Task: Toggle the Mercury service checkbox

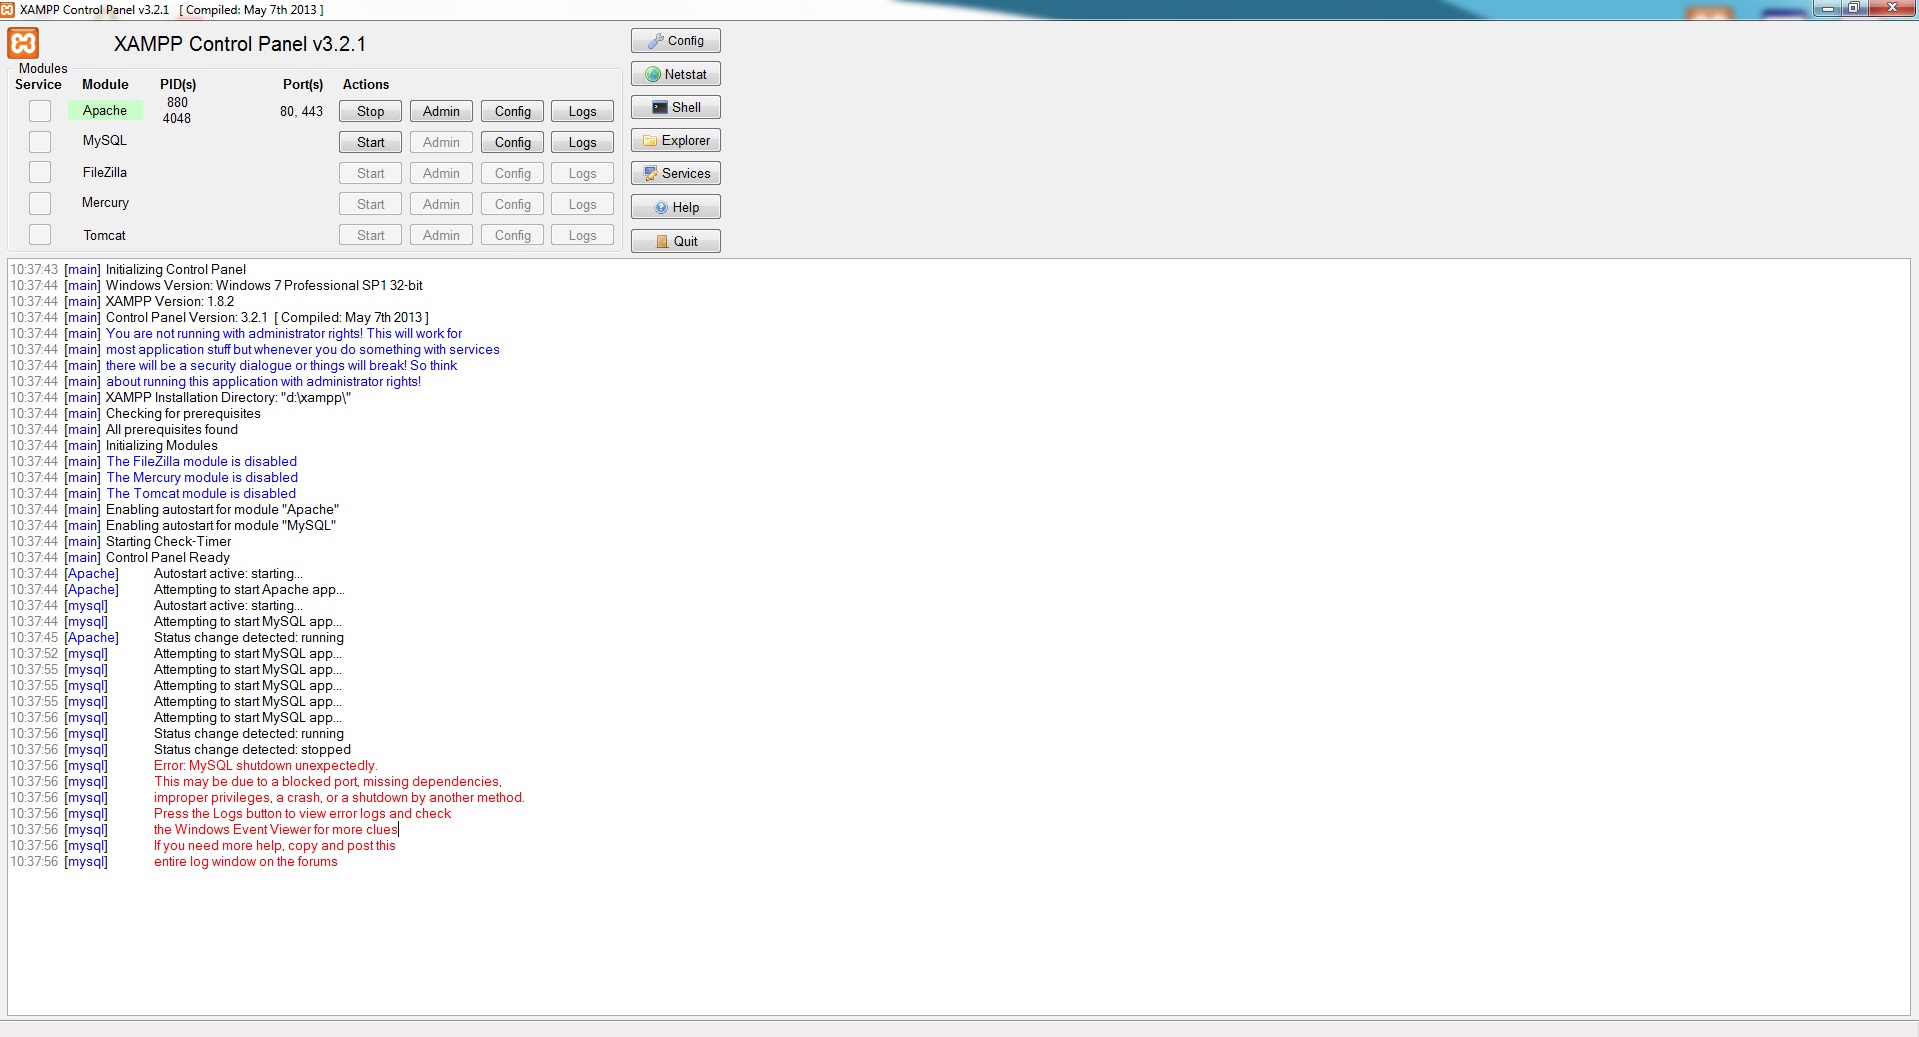Action: pyautogui.click(x=40, y=203)
